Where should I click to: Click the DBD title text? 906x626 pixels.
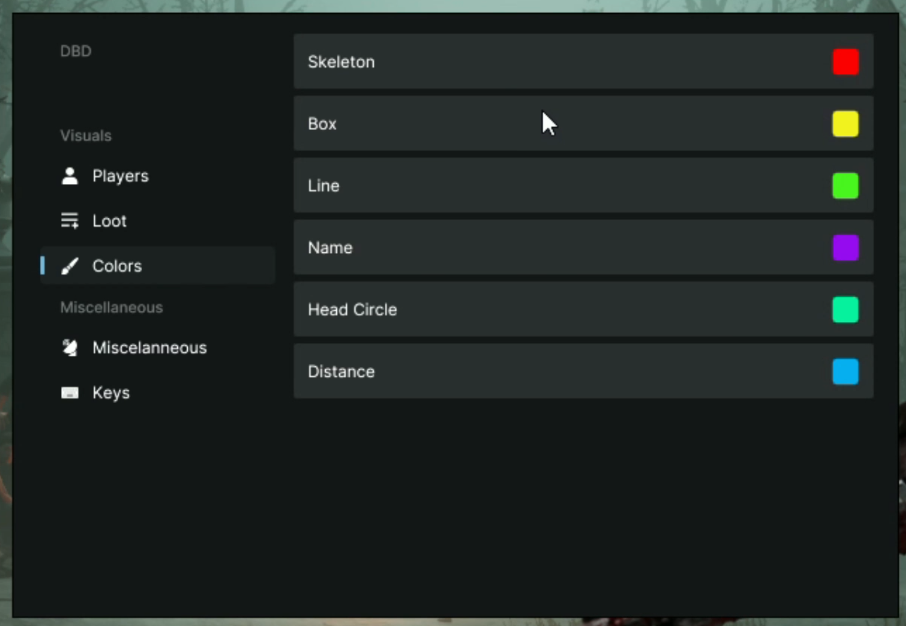[x=76, y=51]
